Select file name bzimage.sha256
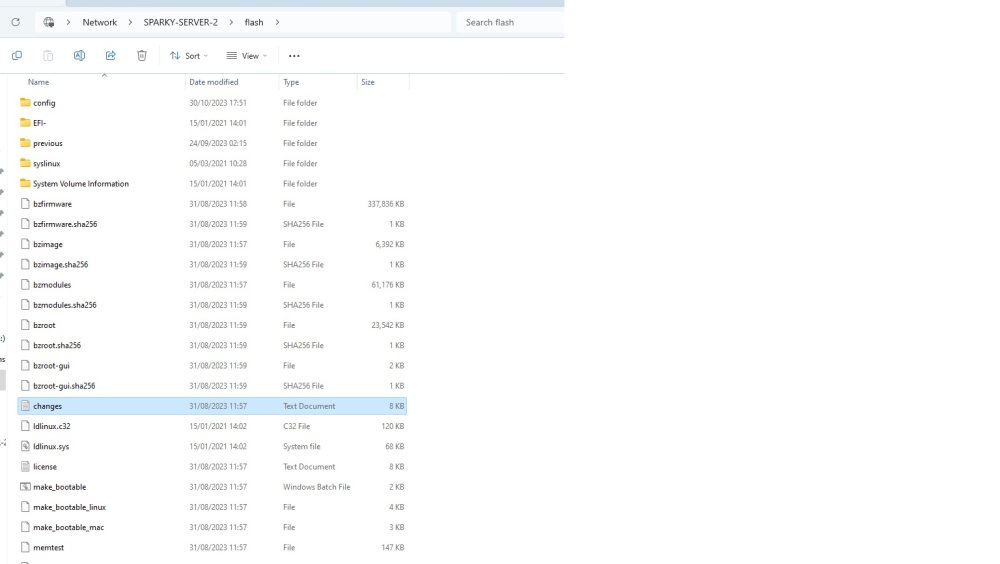1000x564 pixels. pyautogui.click(x=61, y=264)
